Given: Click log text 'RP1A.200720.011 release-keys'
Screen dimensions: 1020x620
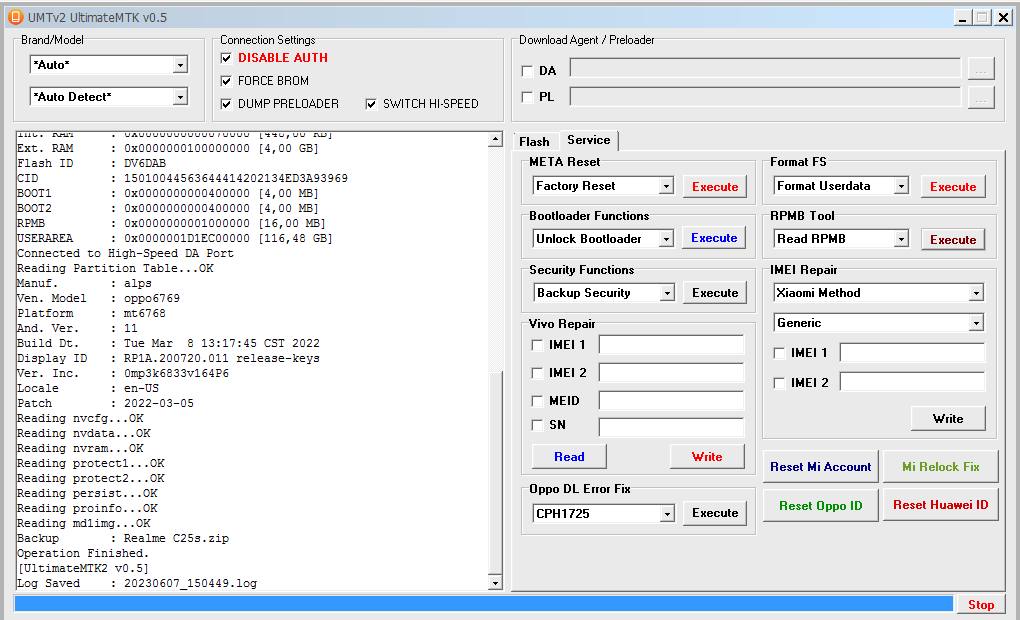Looking at the screenshot, I should point(222,358).
